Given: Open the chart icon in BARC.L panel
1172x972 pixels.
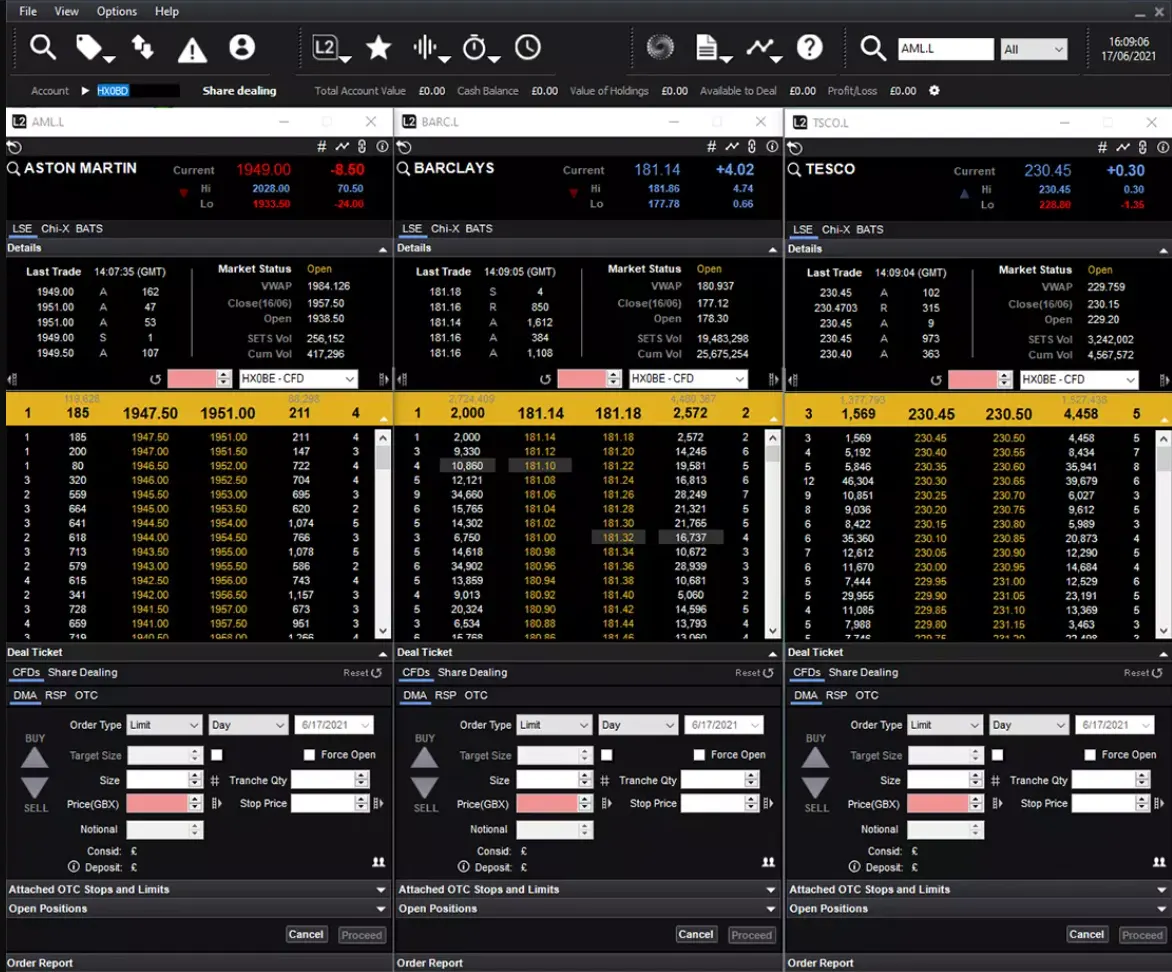Looking at the screenshot, I should tap(732, 147).
